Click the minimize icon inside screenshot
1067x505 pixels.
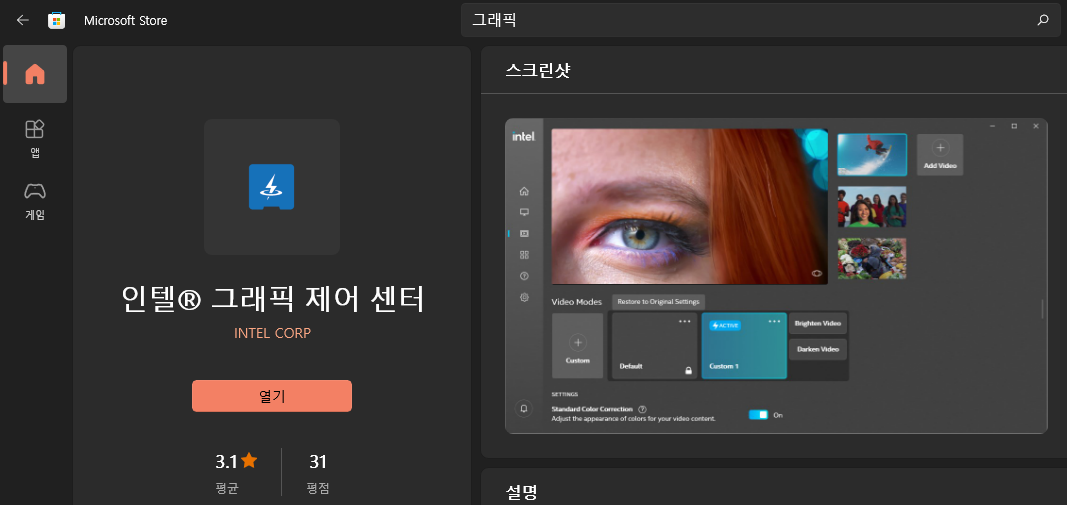pos(992,126)
